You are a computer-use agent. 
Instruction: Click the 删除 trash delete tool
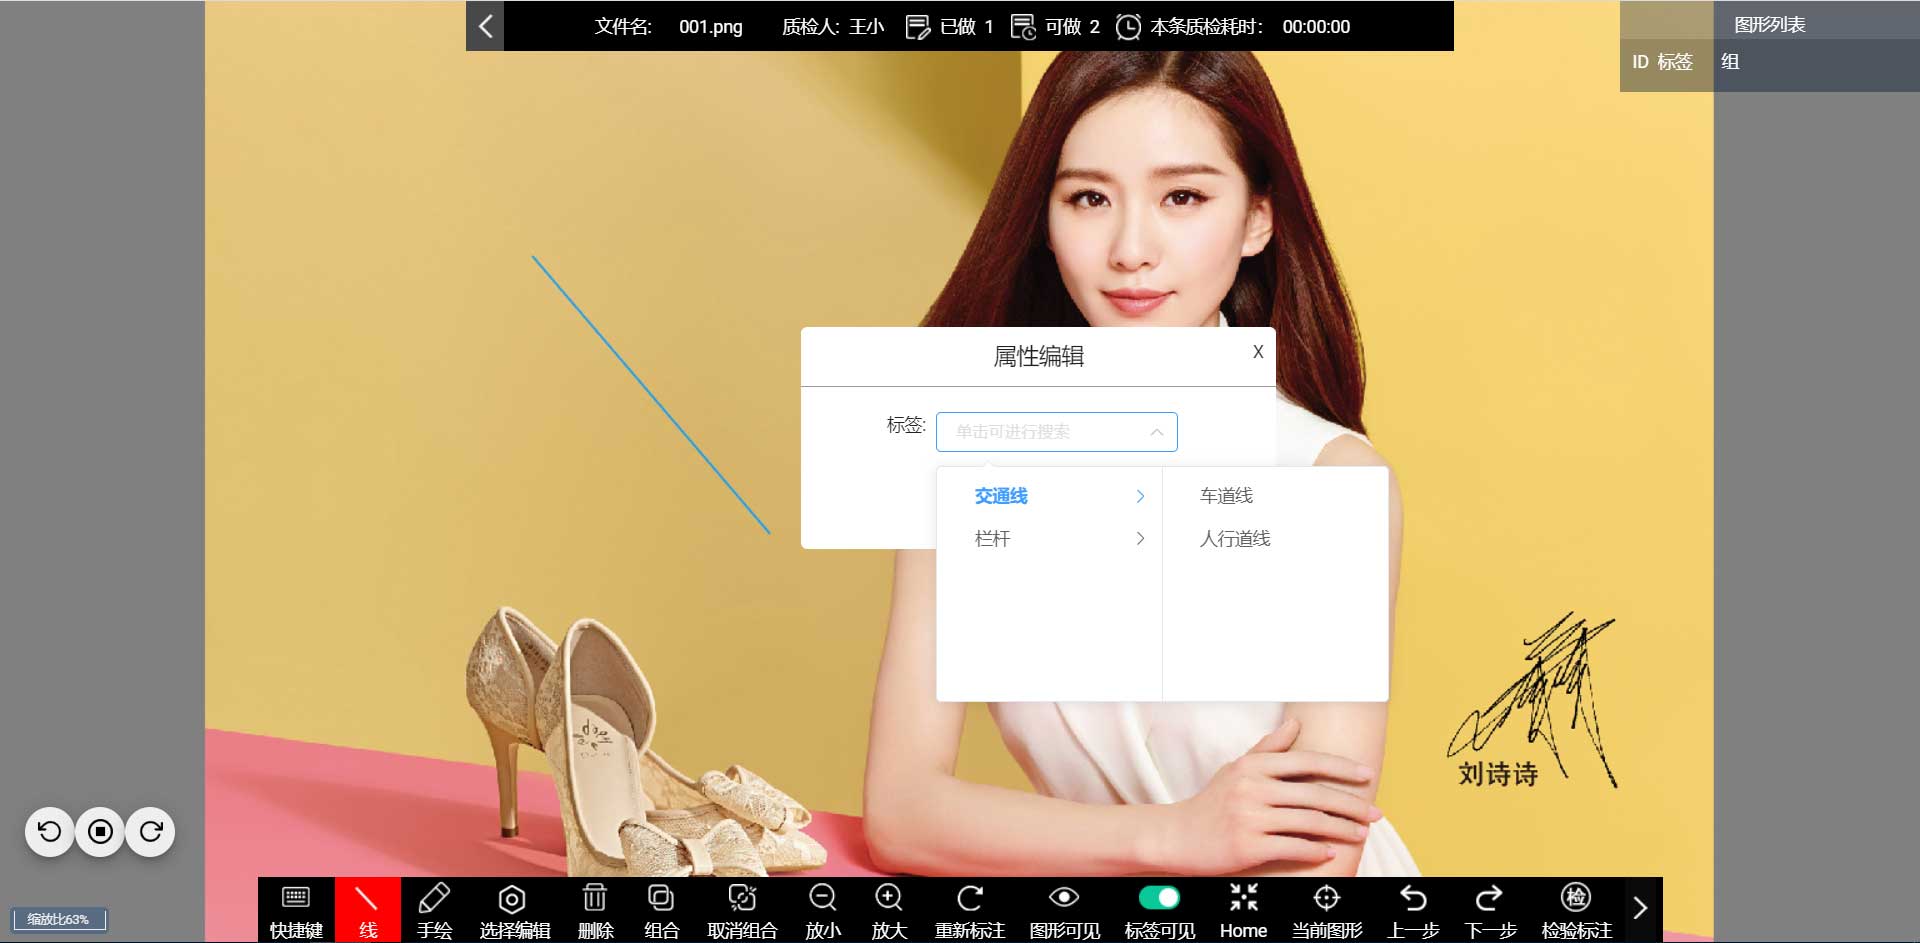595,911
